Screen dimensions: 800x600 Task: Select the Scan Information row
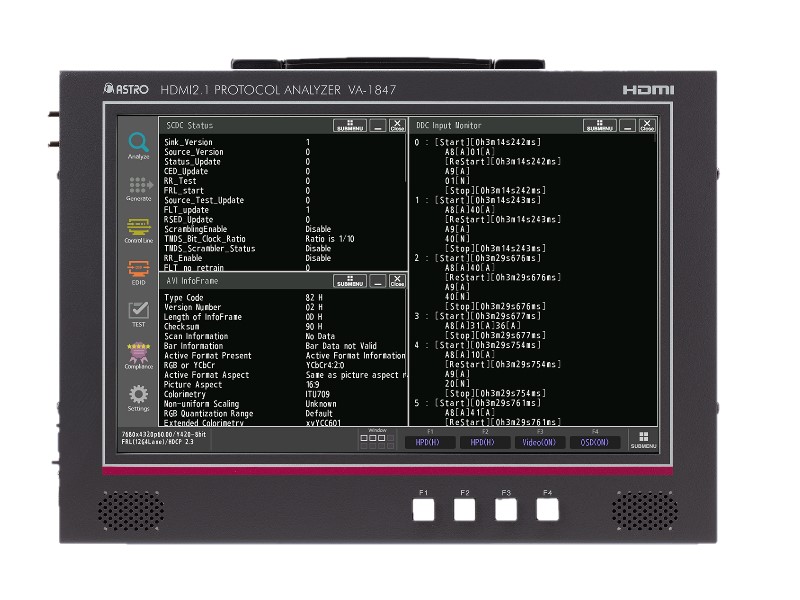284,336
